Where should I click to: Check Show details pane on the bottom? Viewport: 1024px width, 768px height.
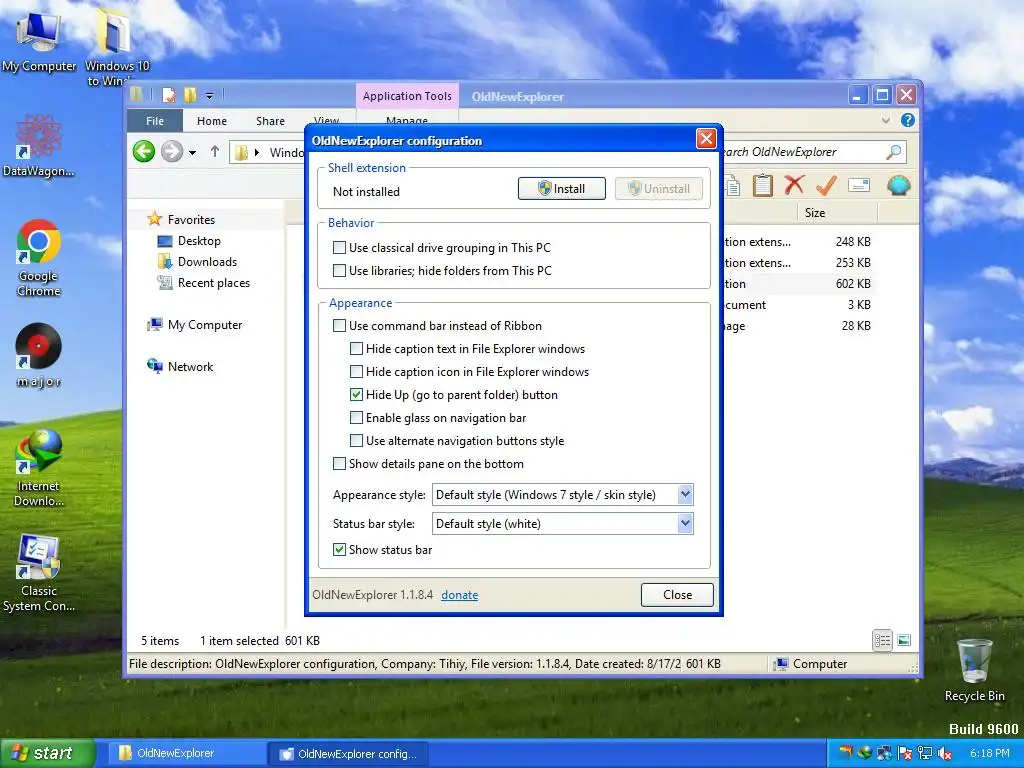tap(339, 464)
